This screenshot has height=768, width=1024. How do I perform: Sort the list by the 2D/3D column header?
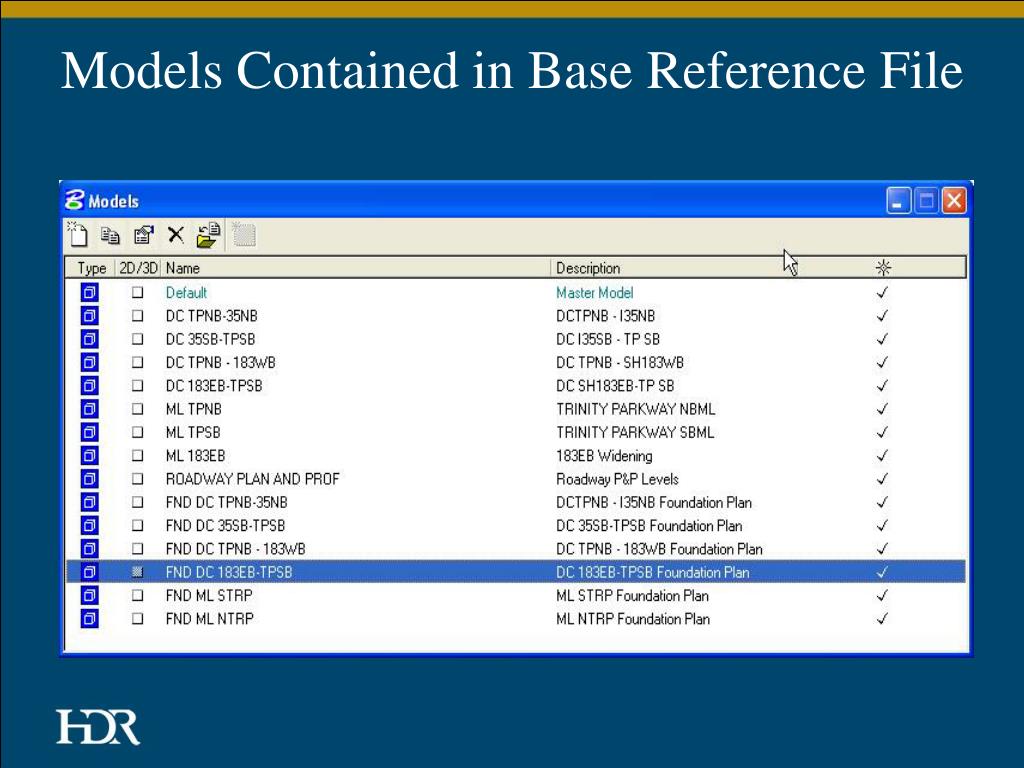click(138, 268)
